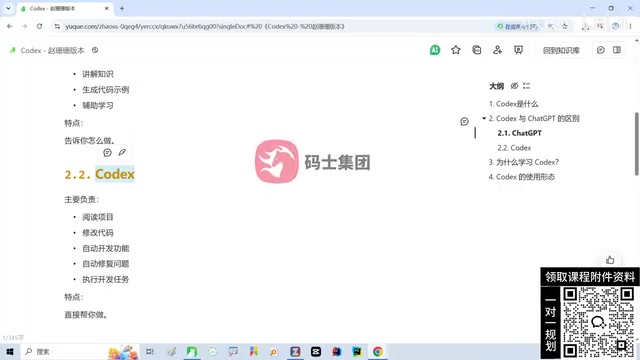Open the green AI assistant icon
640x360 pixels.
click(x=435, y=50)
